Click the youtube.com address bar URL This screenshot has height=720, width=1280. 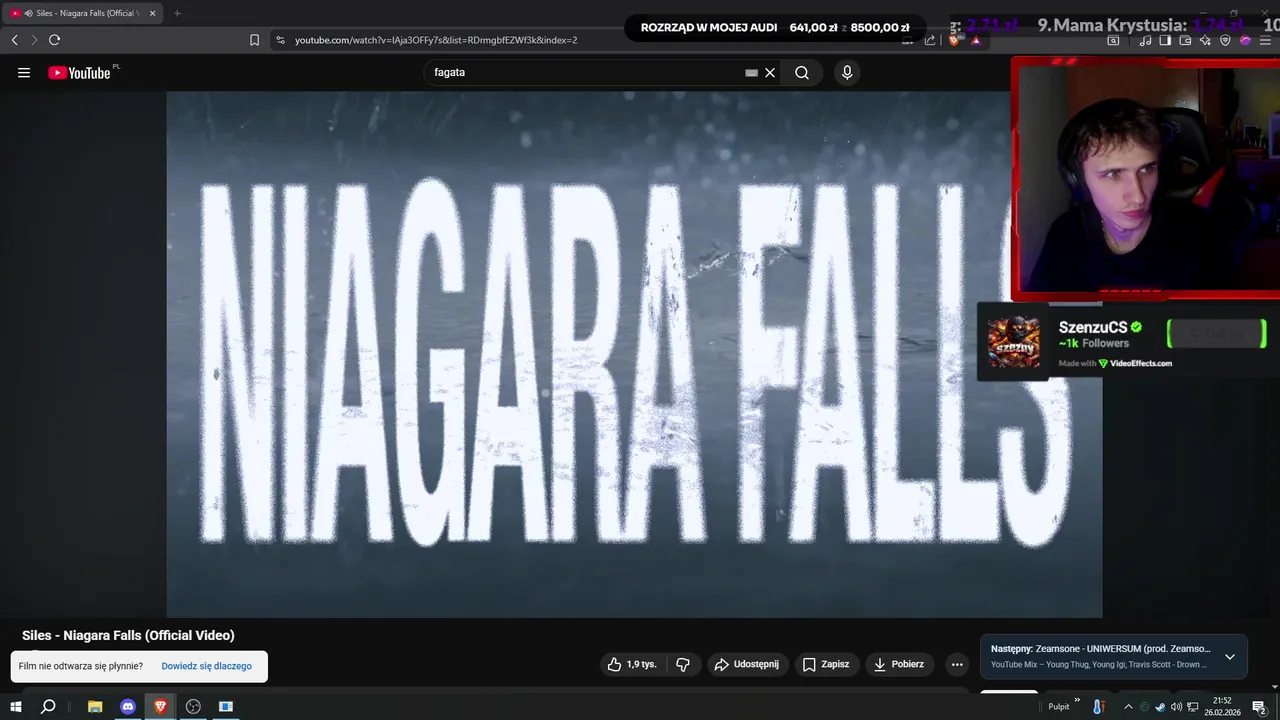436,40
